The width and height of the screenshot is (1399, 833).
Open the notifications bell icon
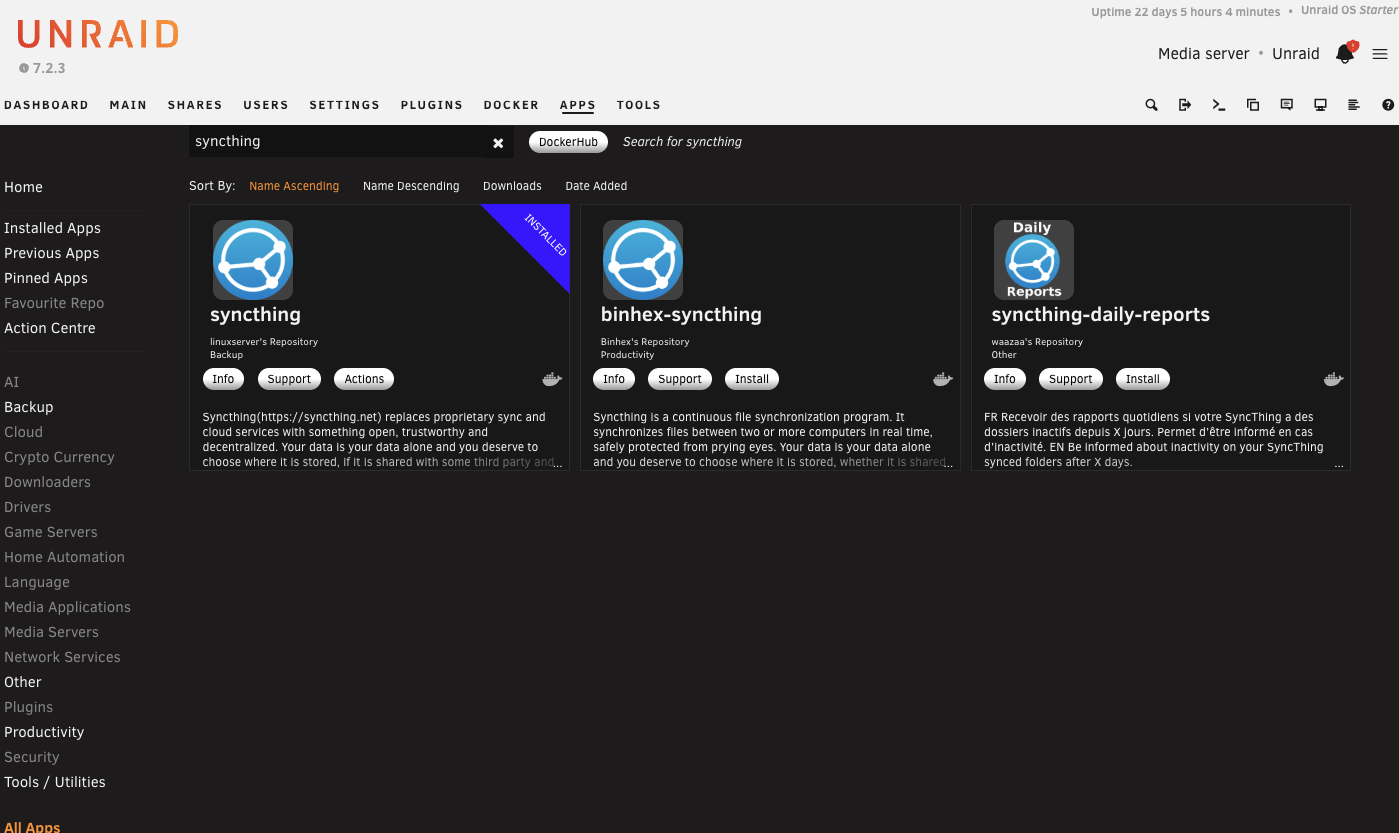click(x=1344, y=54)
